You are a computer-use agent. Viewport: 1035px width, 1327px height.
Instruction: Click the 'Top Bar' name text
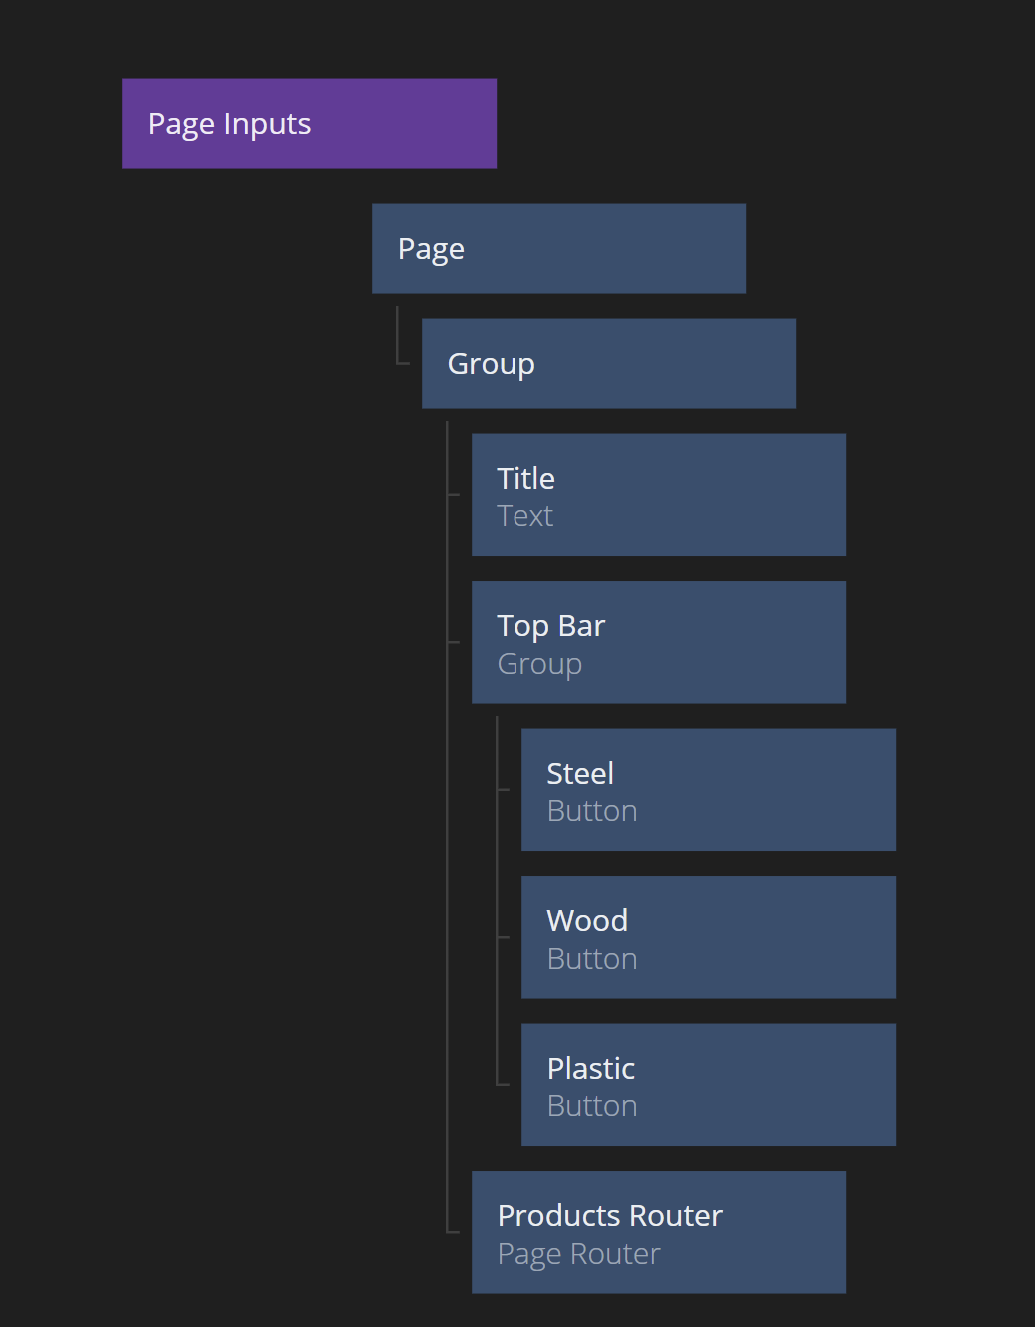click(x=551, y=626)
